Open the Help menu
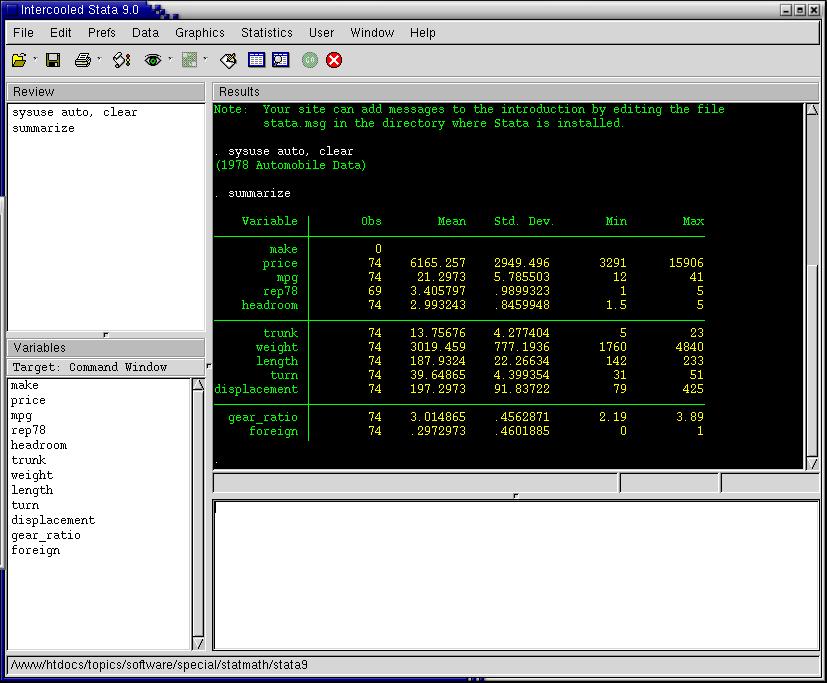This screenshot has height=683, width=827. pyautogui.click(x=423, y=33)
